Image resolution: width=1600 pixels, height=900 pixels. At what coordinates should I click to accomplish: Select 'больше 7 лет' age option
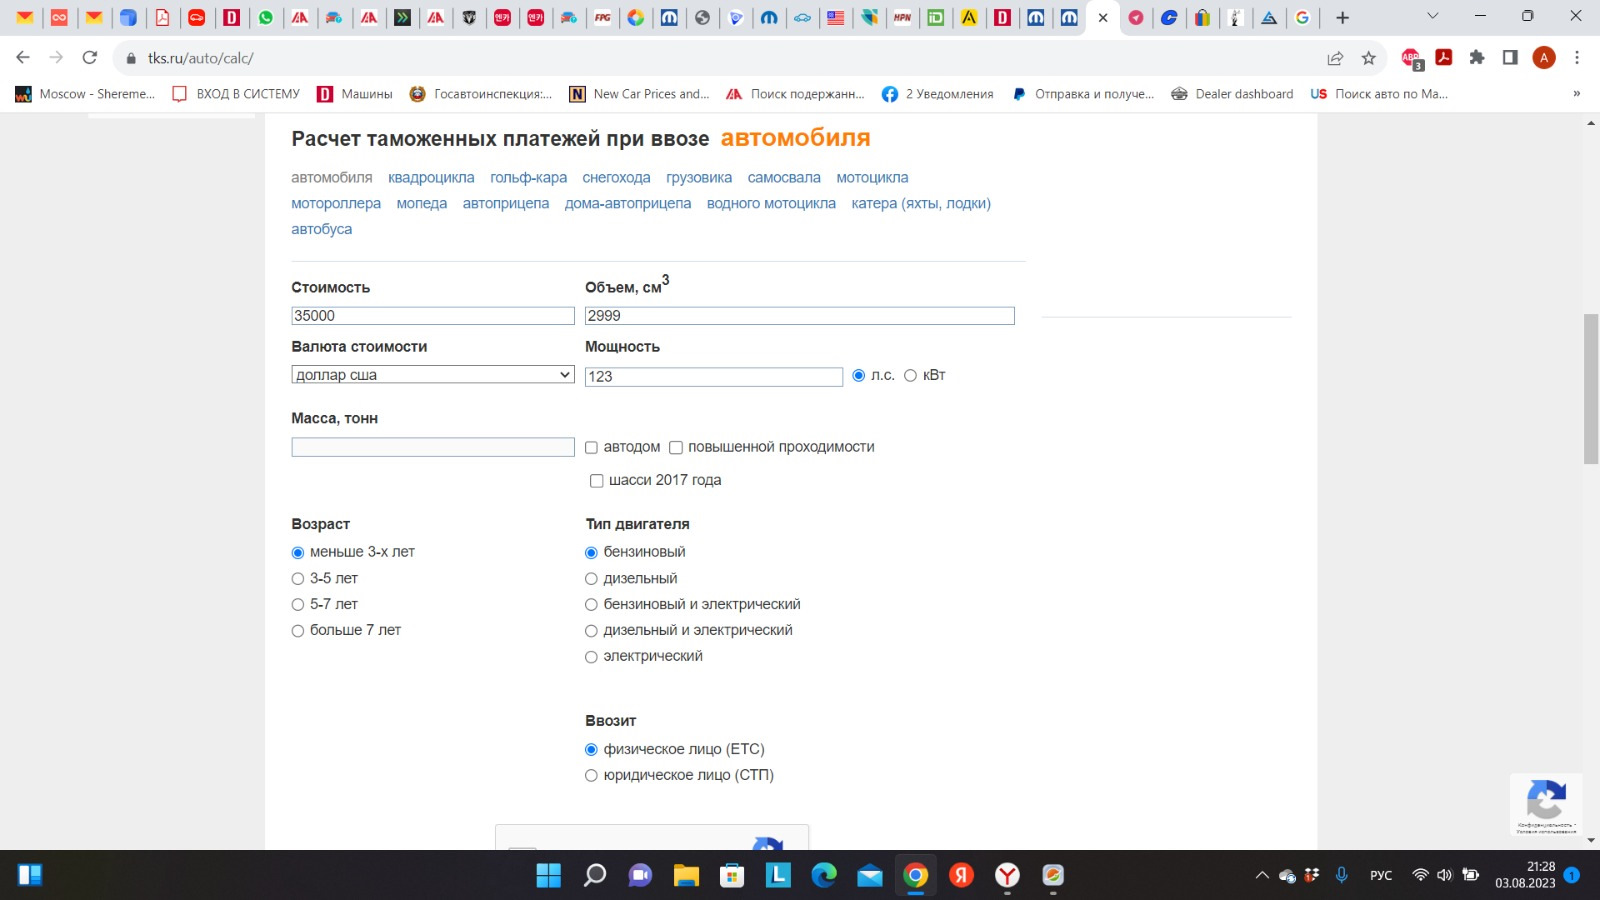coord(297,630)
